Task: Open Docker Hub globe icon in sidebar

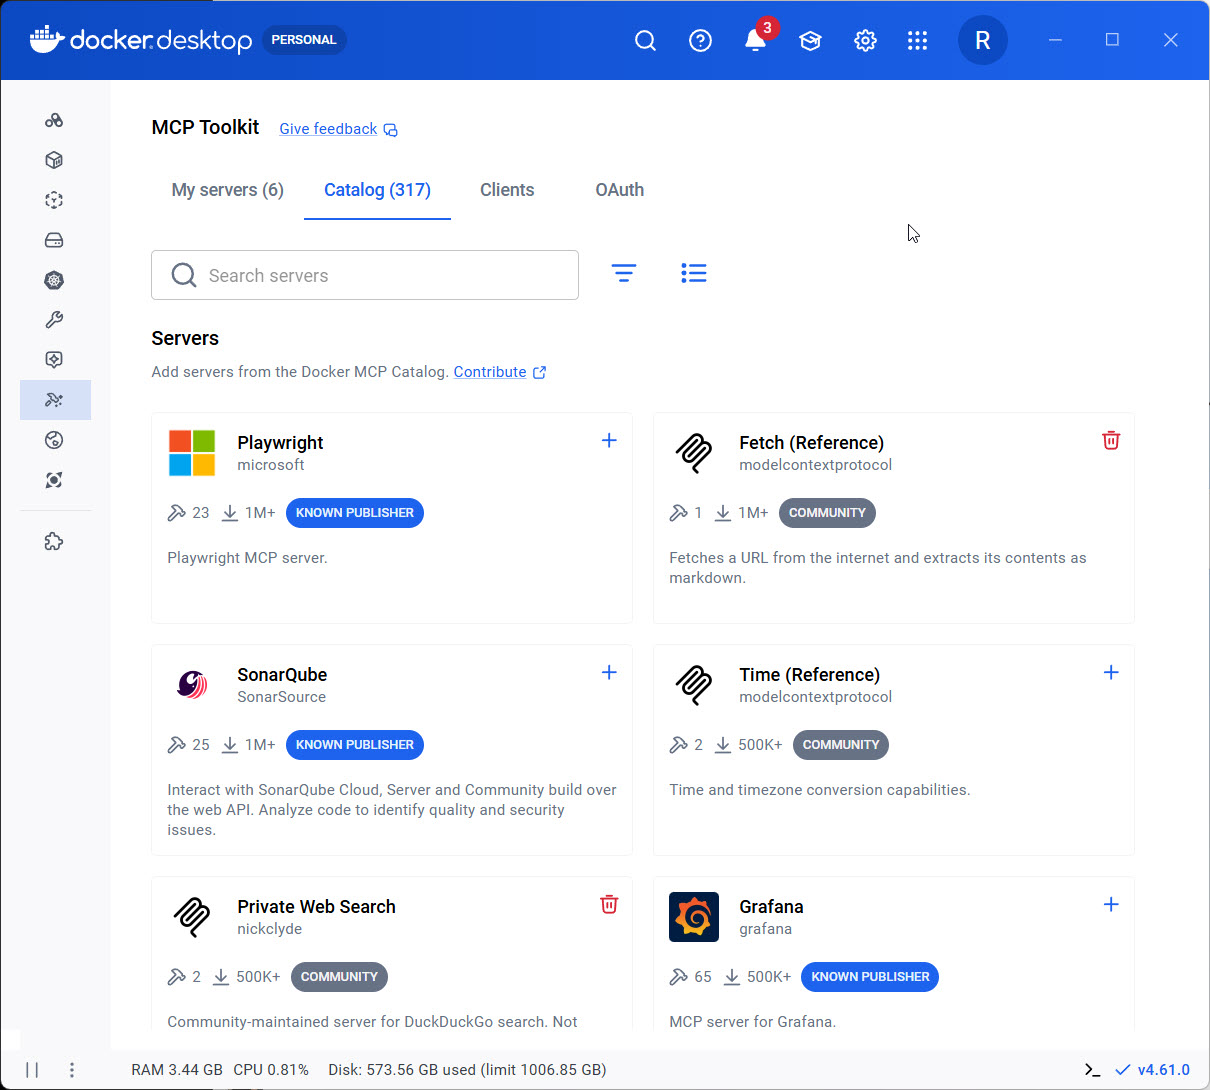Action: pos(54,440)
